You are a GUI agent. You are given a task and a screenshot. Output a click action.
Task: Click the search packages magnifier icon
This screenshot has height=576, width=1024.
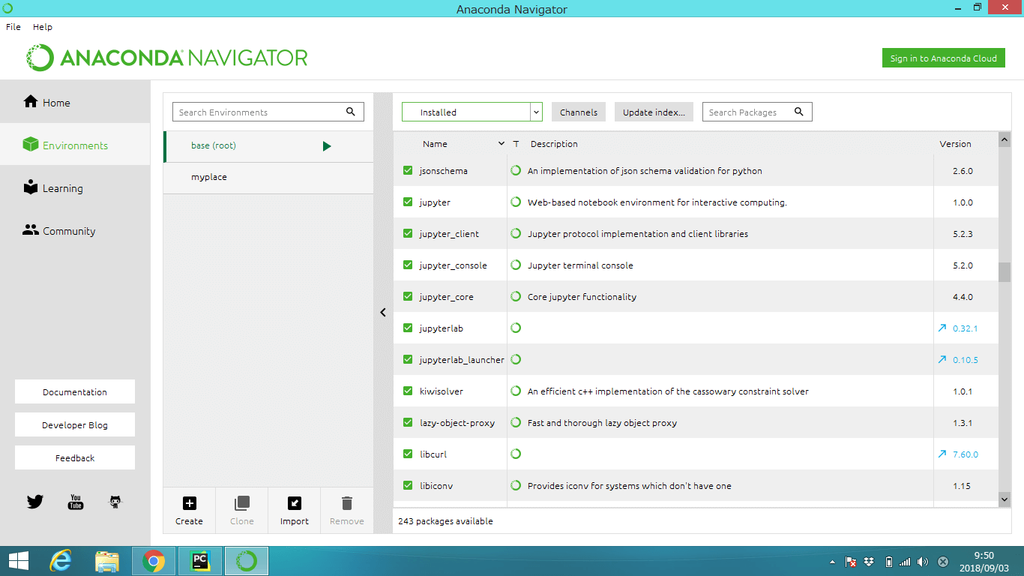point(799,112)
